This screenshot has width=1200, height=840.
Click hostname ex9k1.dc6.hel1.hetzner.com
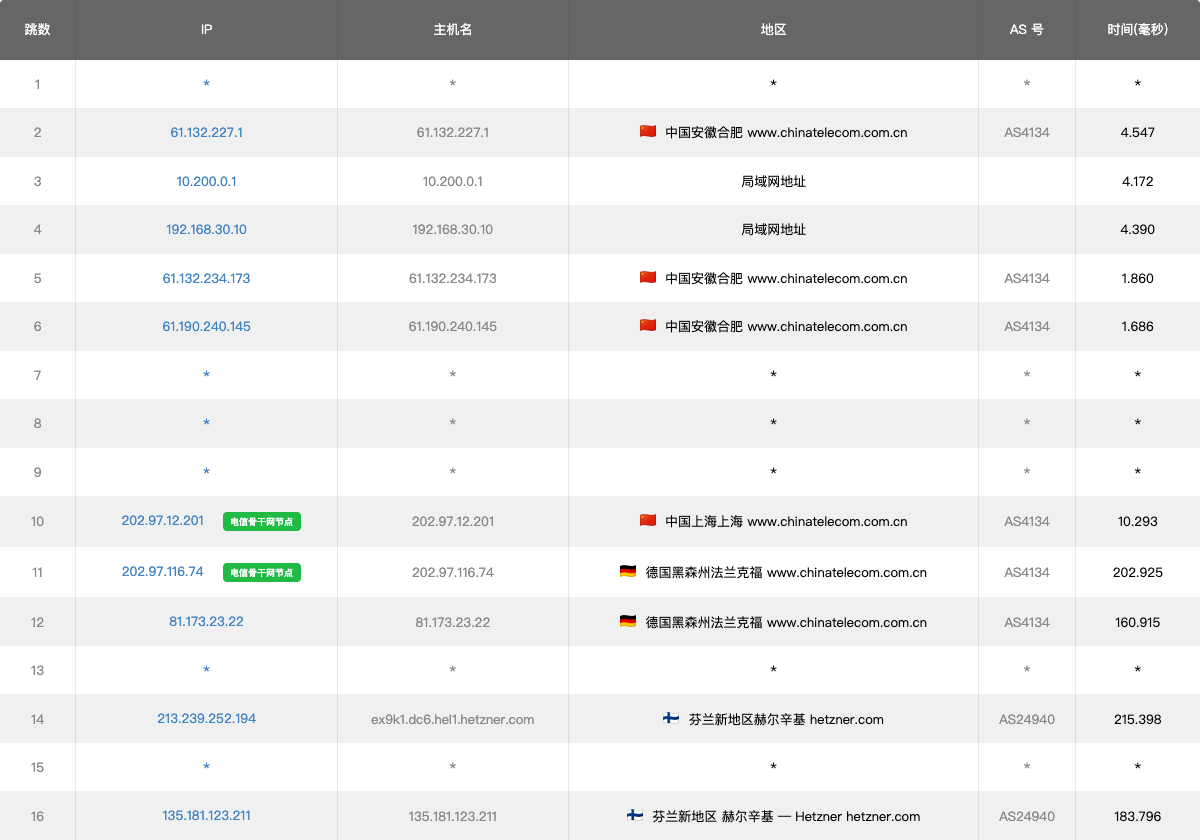coord(452,719)
